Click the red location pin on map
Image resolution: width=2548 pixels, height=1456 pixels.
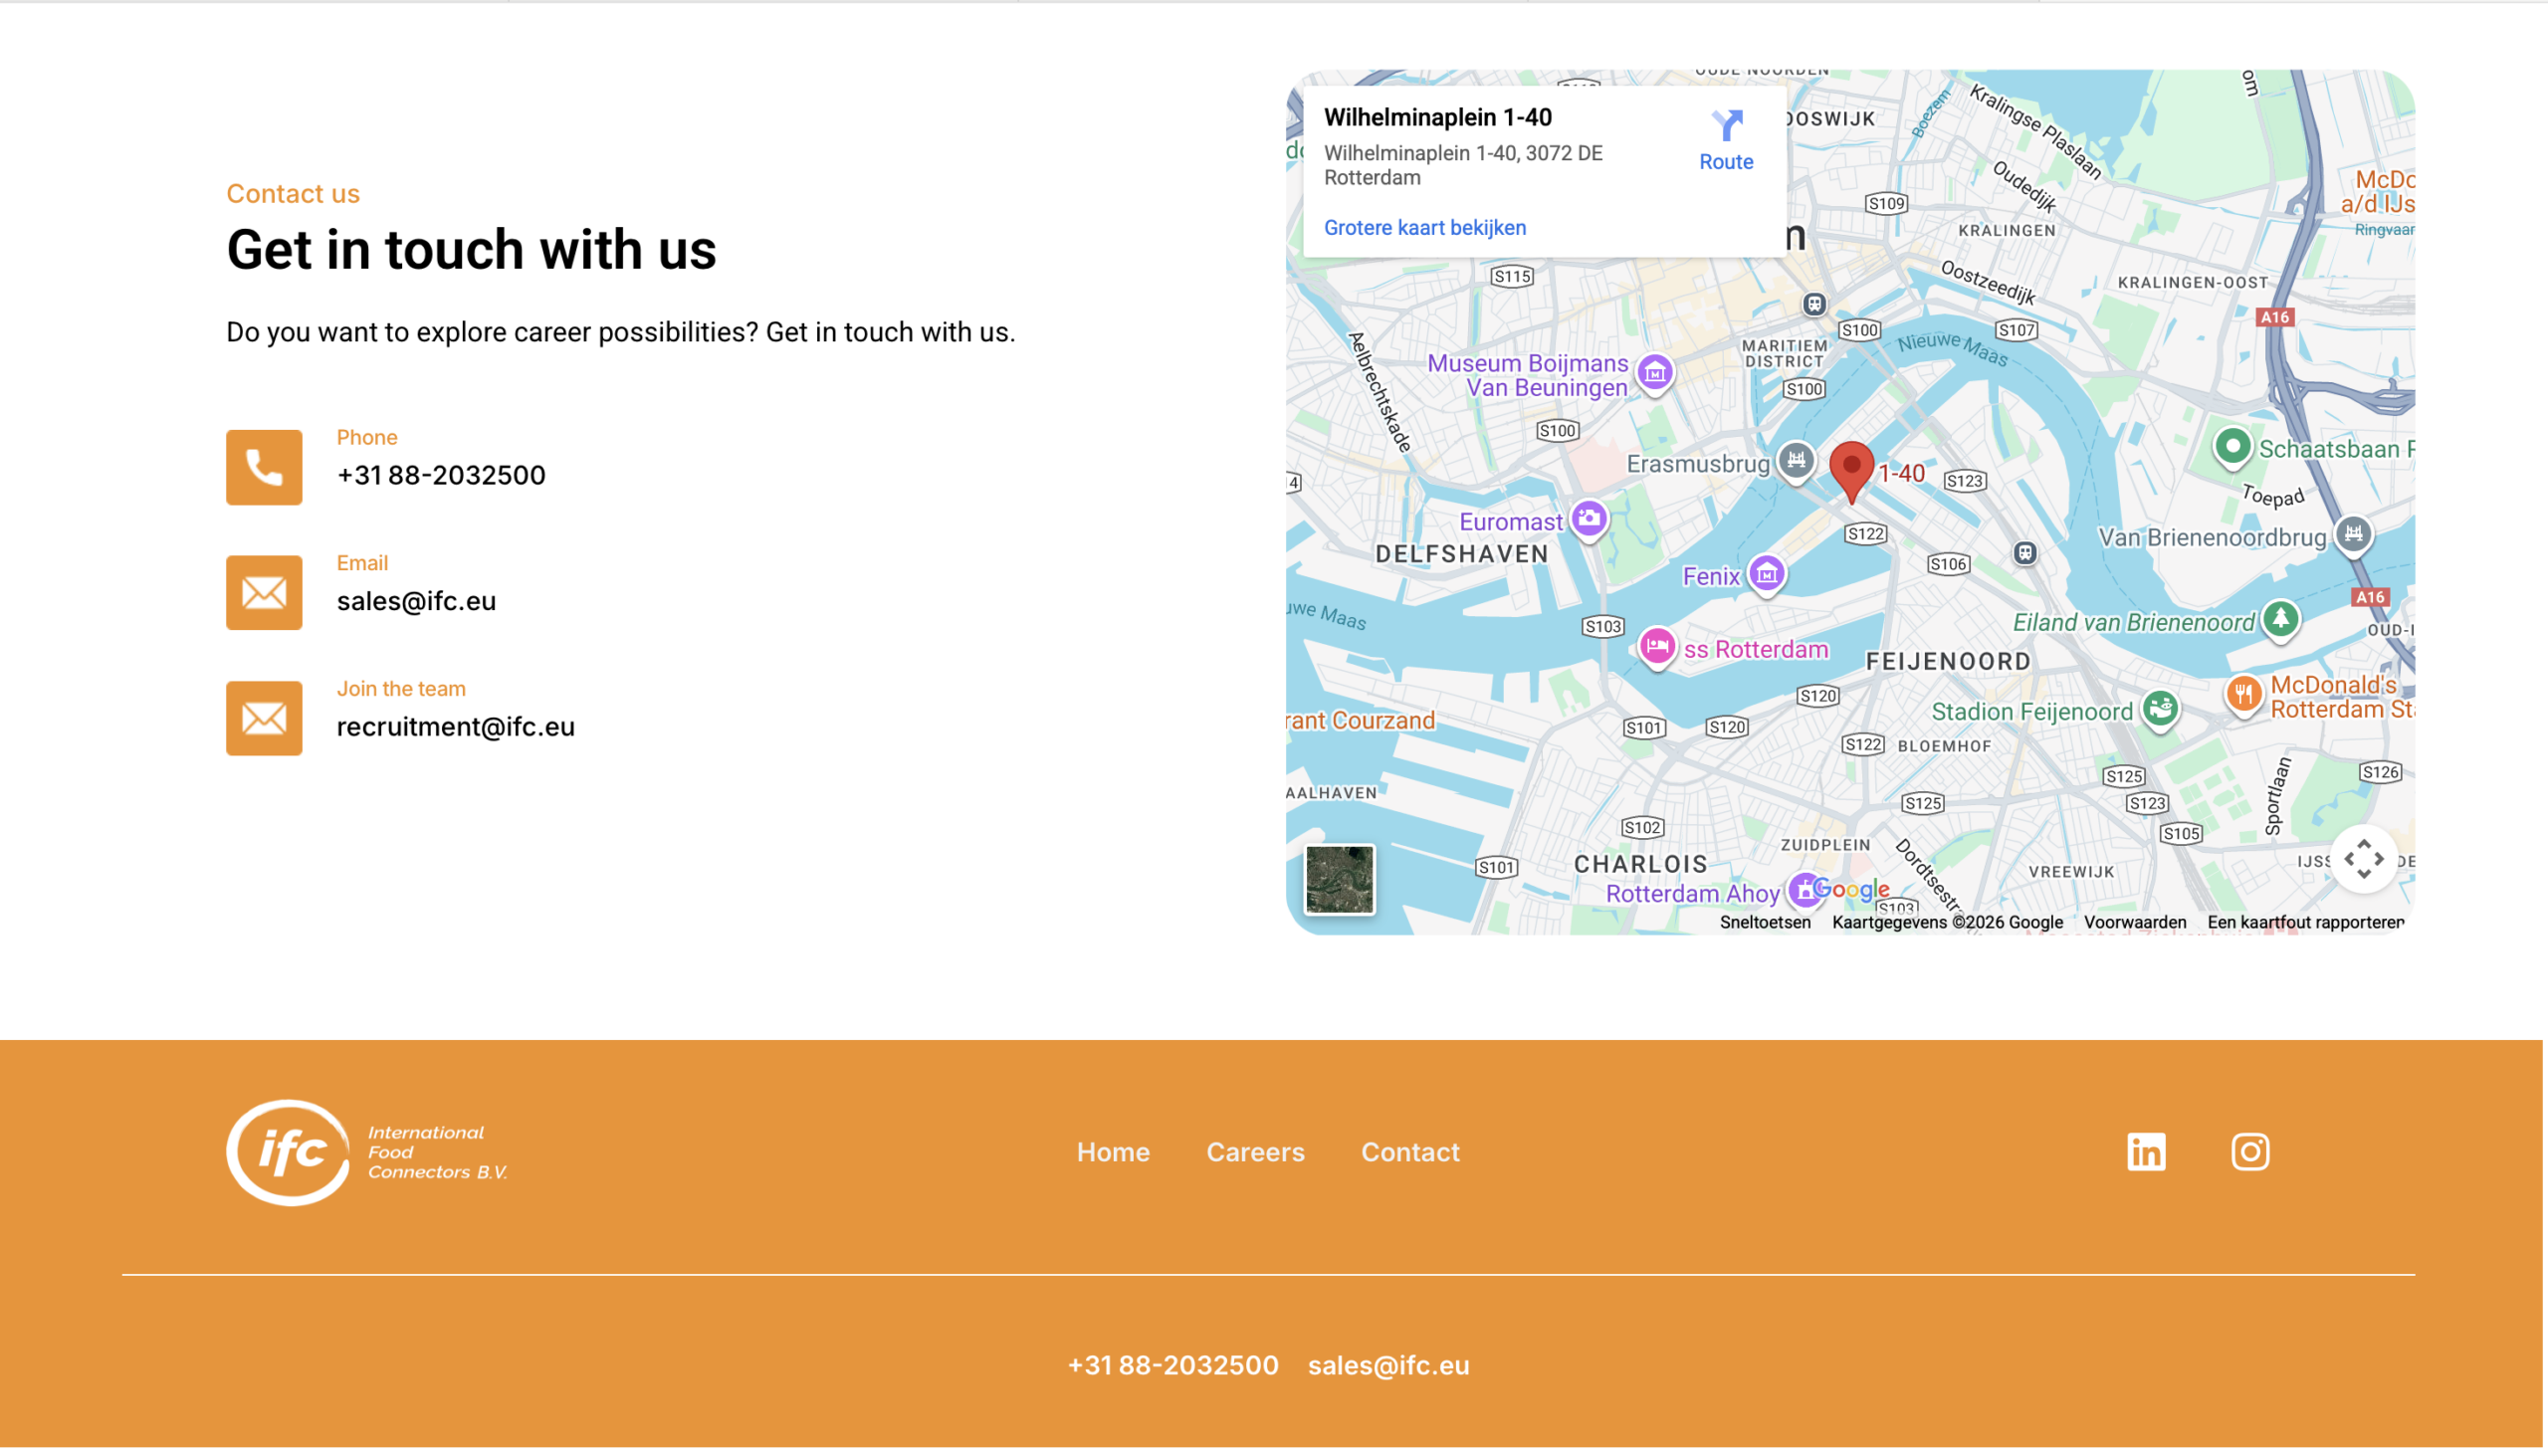pyautogui.click(x=1851, y=468)
